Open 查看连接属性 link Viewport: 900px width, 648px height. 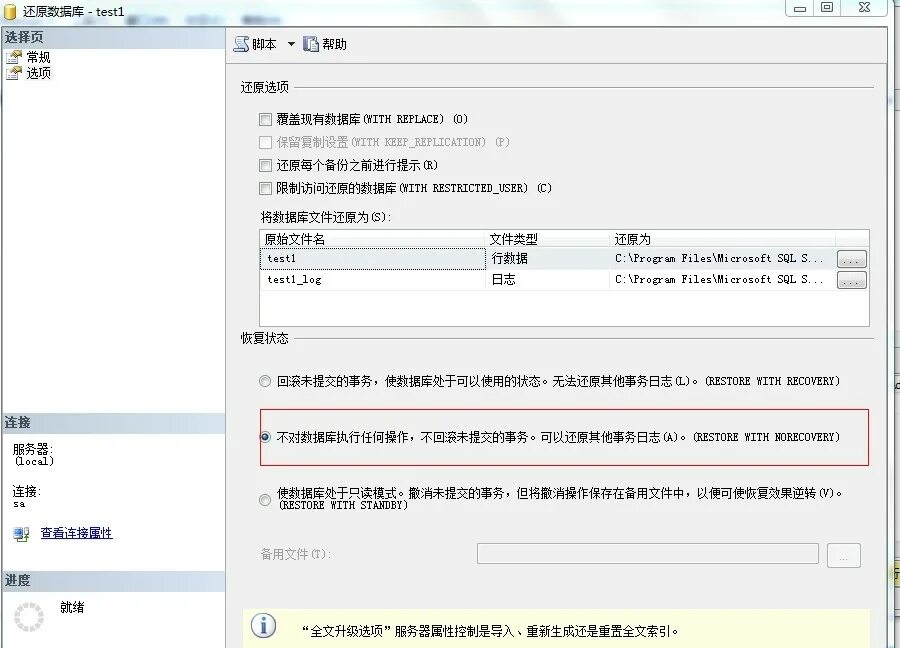click(x=76, y=533)
